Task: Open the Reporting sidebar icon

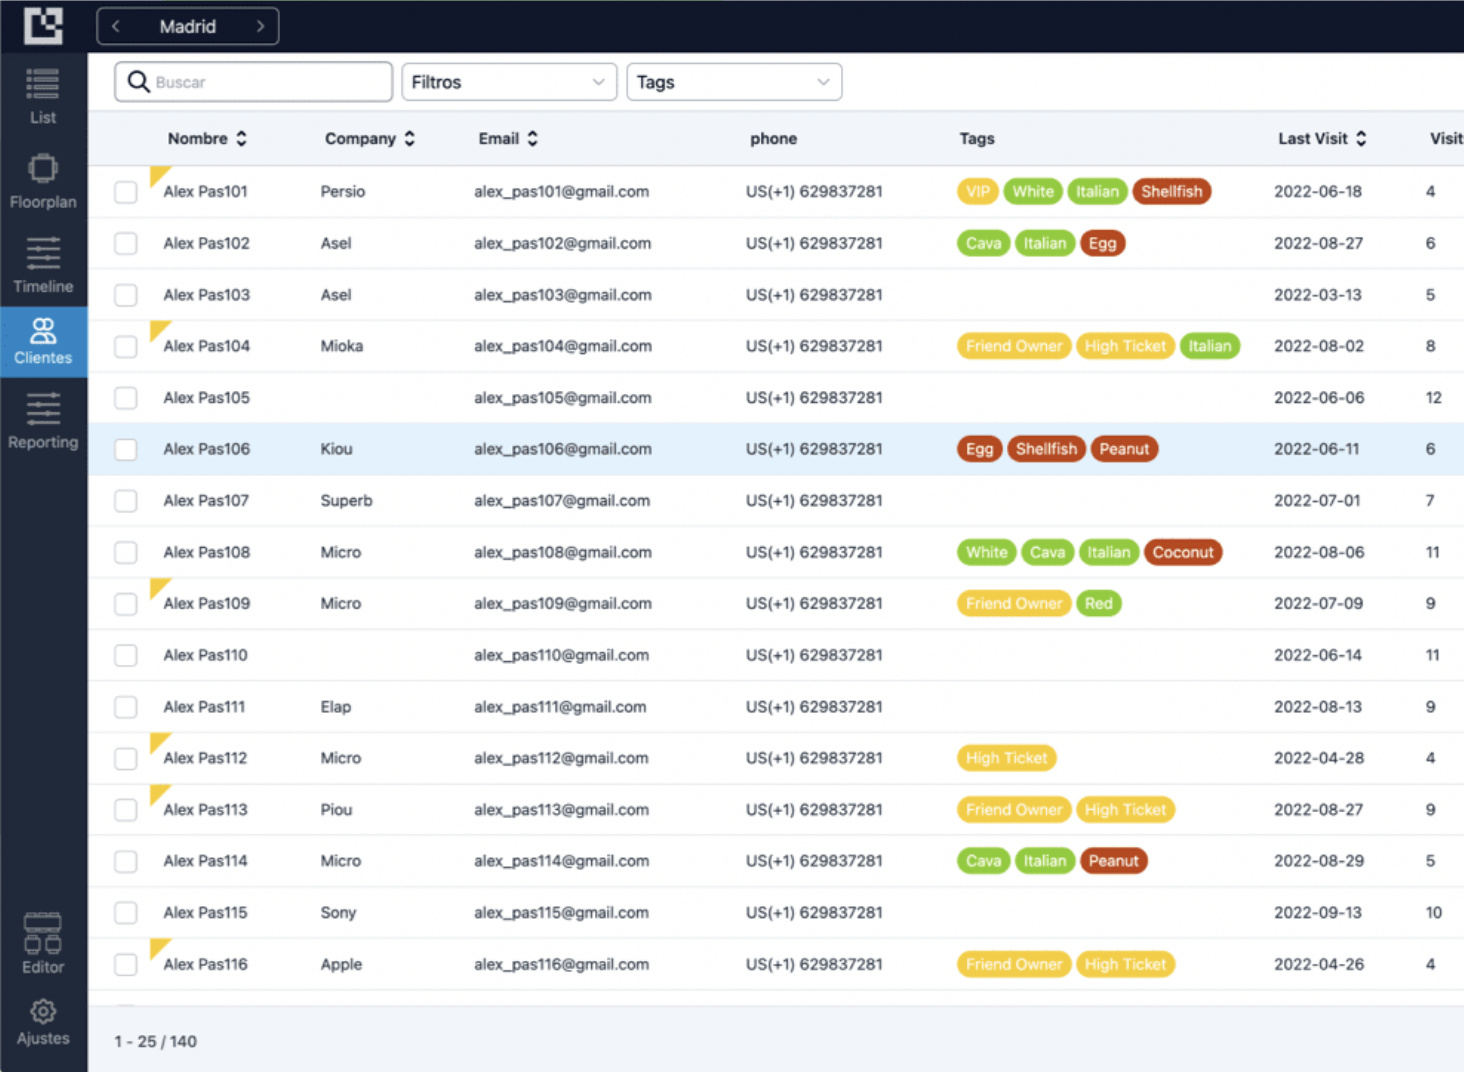Action: click(42, 409)
